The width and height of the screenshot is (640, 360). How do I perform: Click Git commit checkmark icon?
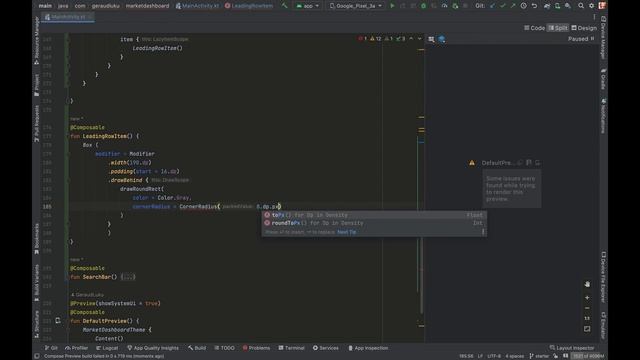pyautogui.click(x=502, y=6)
